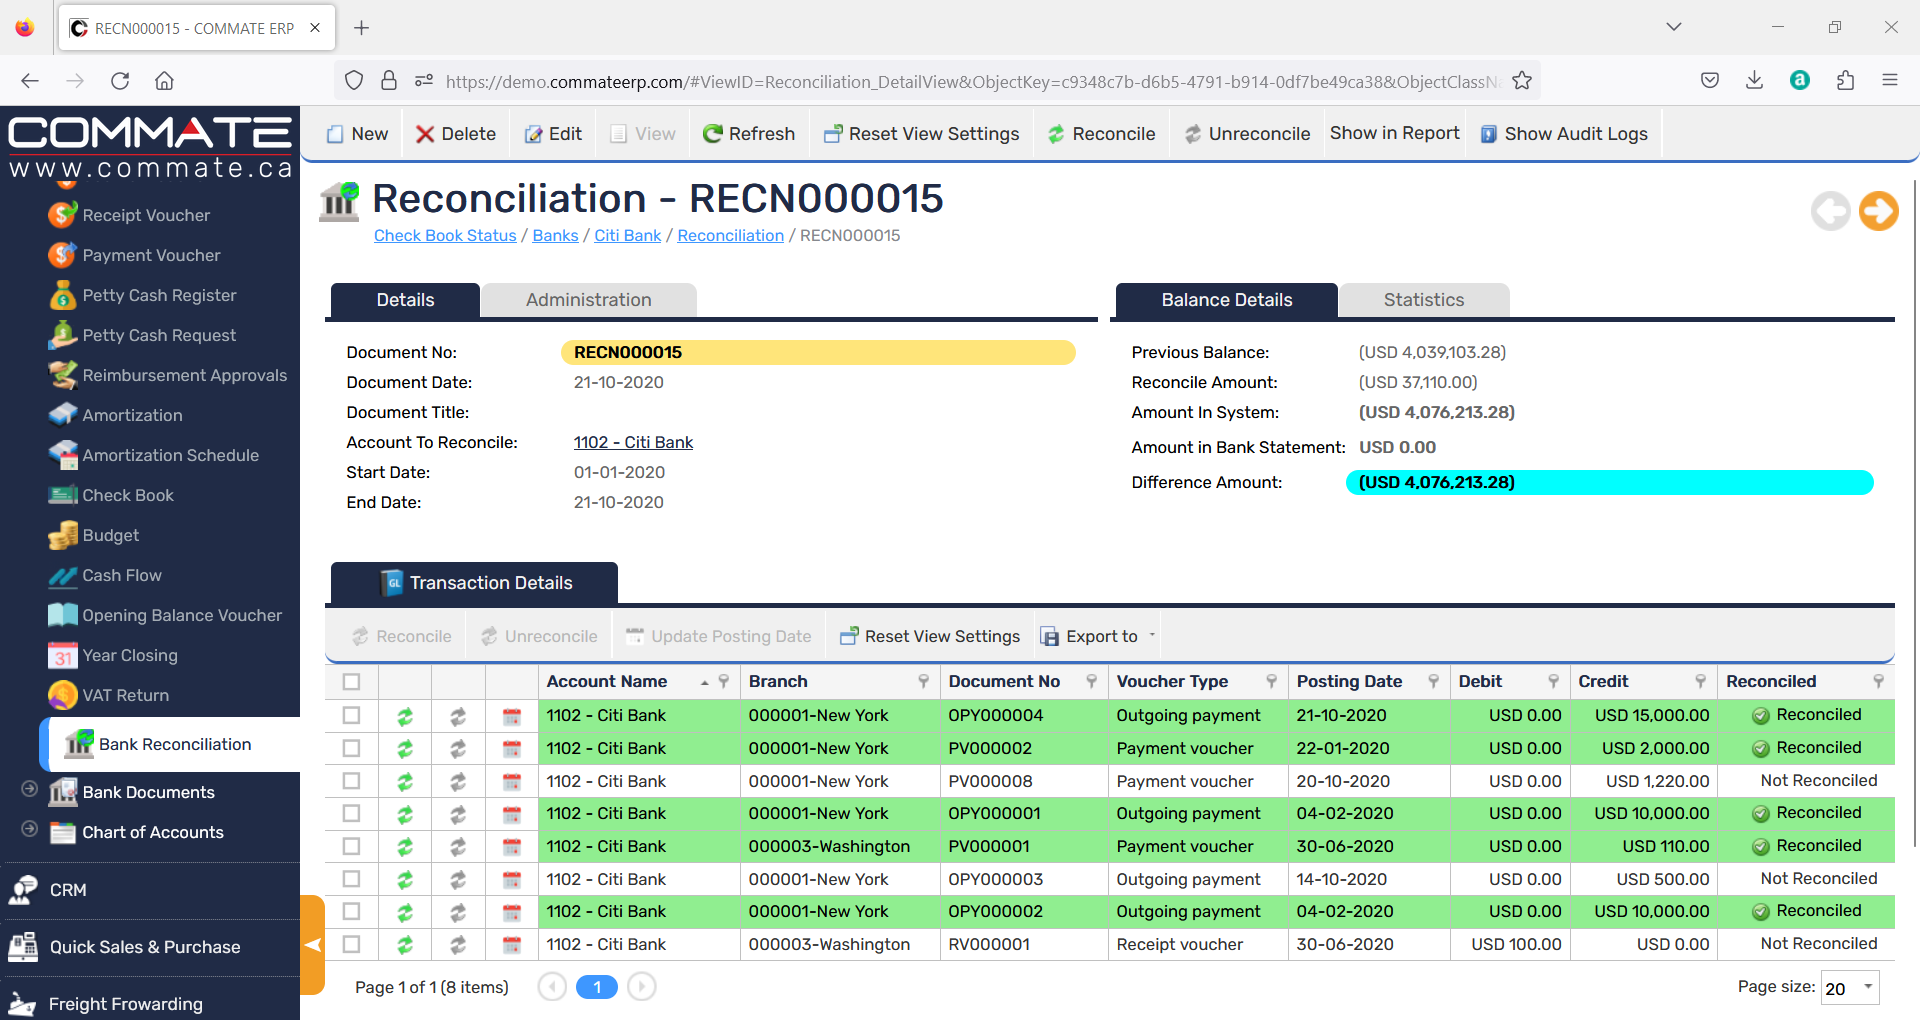This screenshot has width=1920, height=1020.
Task: Select Transaction Details tab
Action: click(474, 583)
